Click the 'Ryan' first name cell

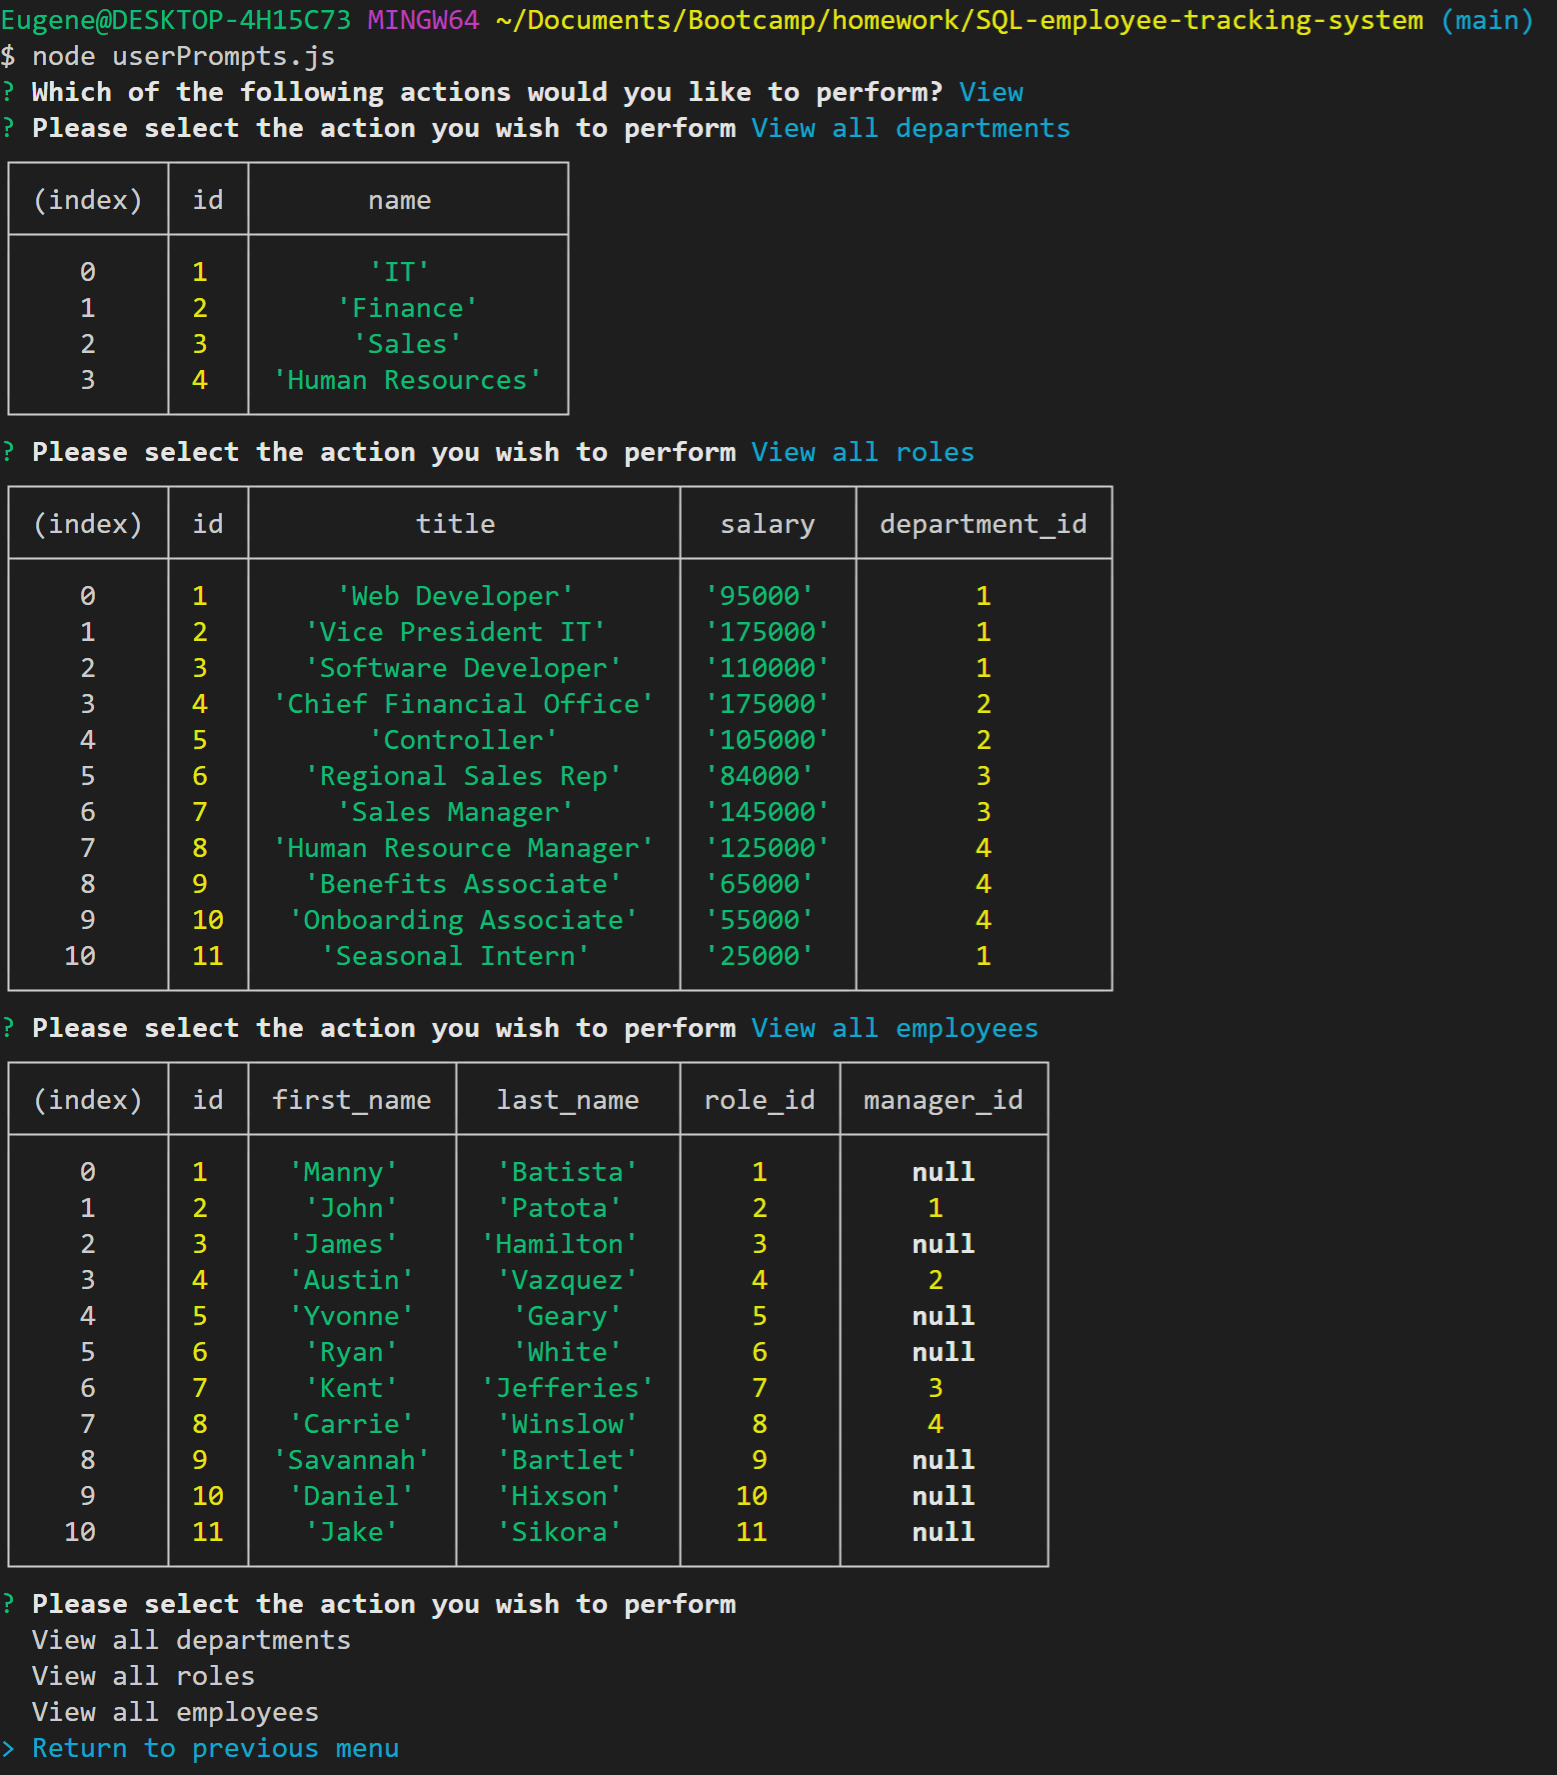coord(351,1352)
